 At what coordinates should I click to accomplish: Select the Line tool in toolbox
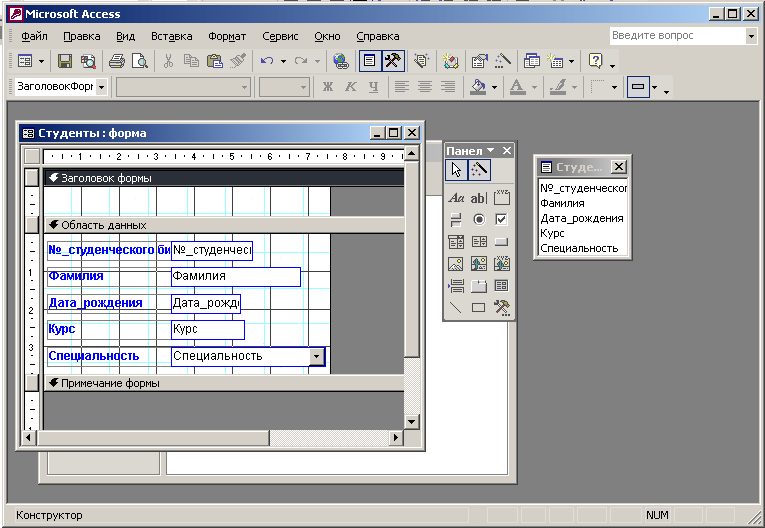(x=456, y=307)
